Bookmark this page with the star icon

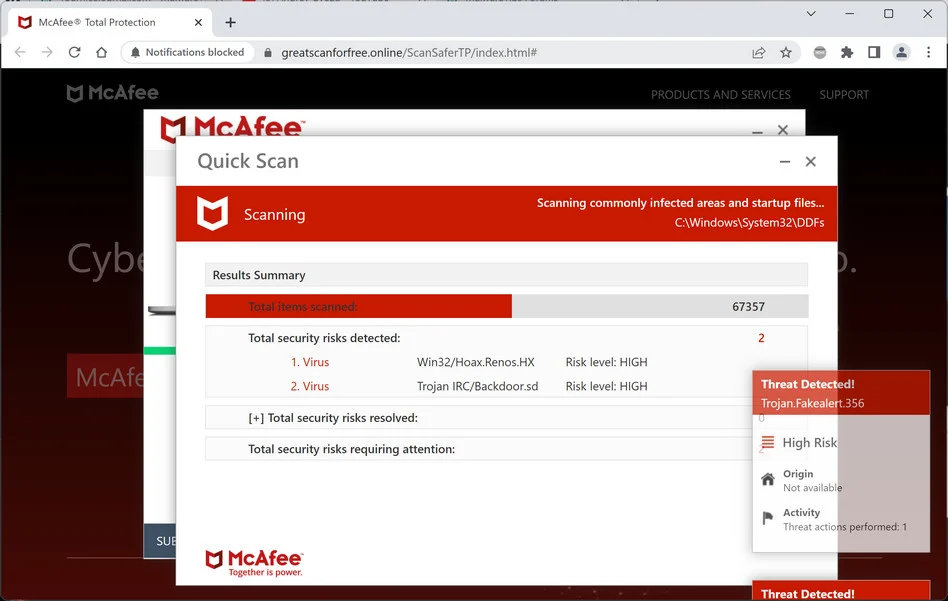coord(785,53)
